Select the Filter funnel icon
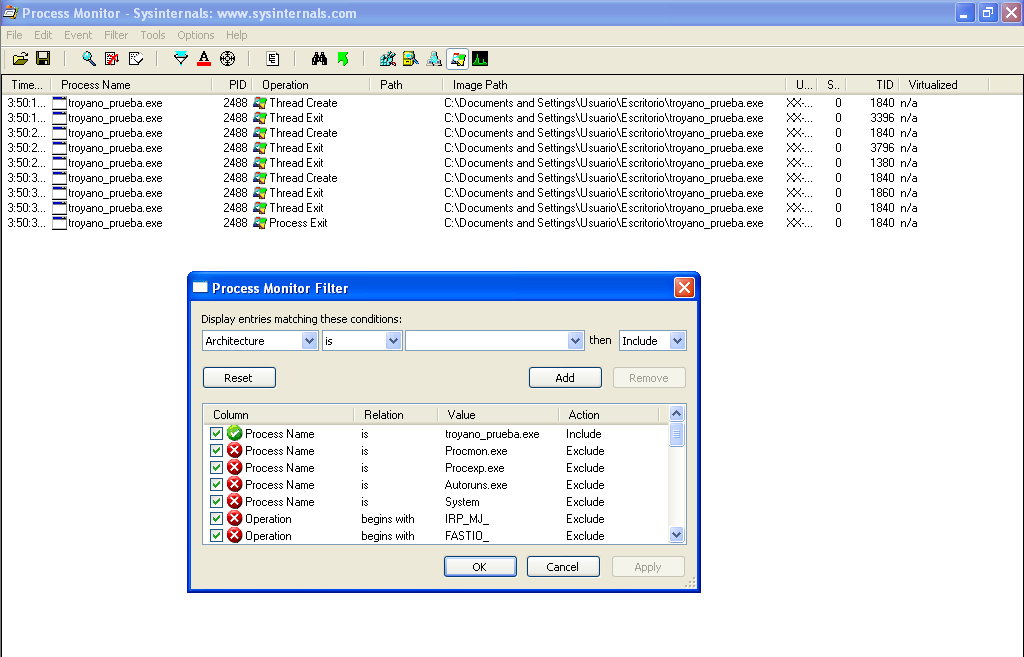1024x657 pixels. tap(181, 58)
